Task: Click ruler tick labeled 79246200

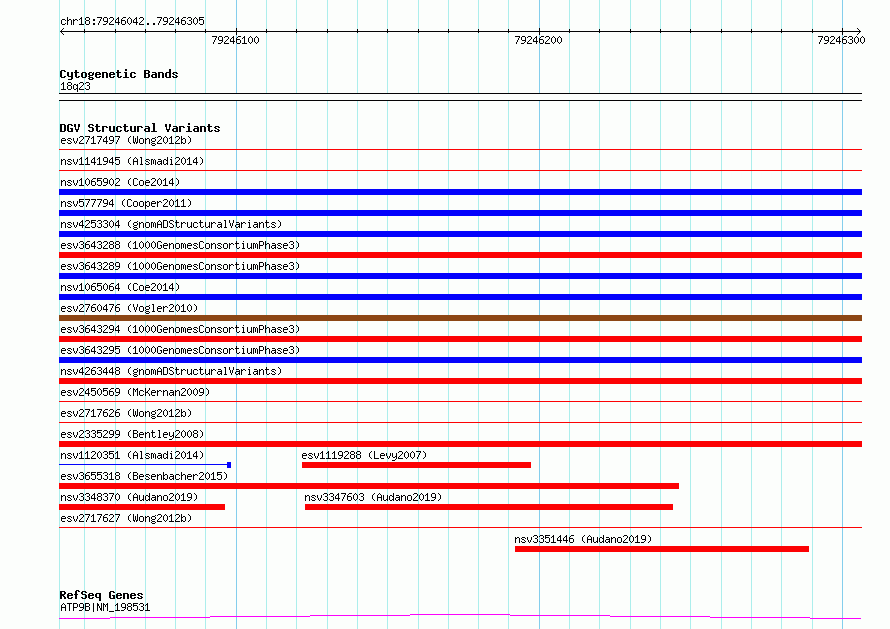Action: [x=538, y=40]
